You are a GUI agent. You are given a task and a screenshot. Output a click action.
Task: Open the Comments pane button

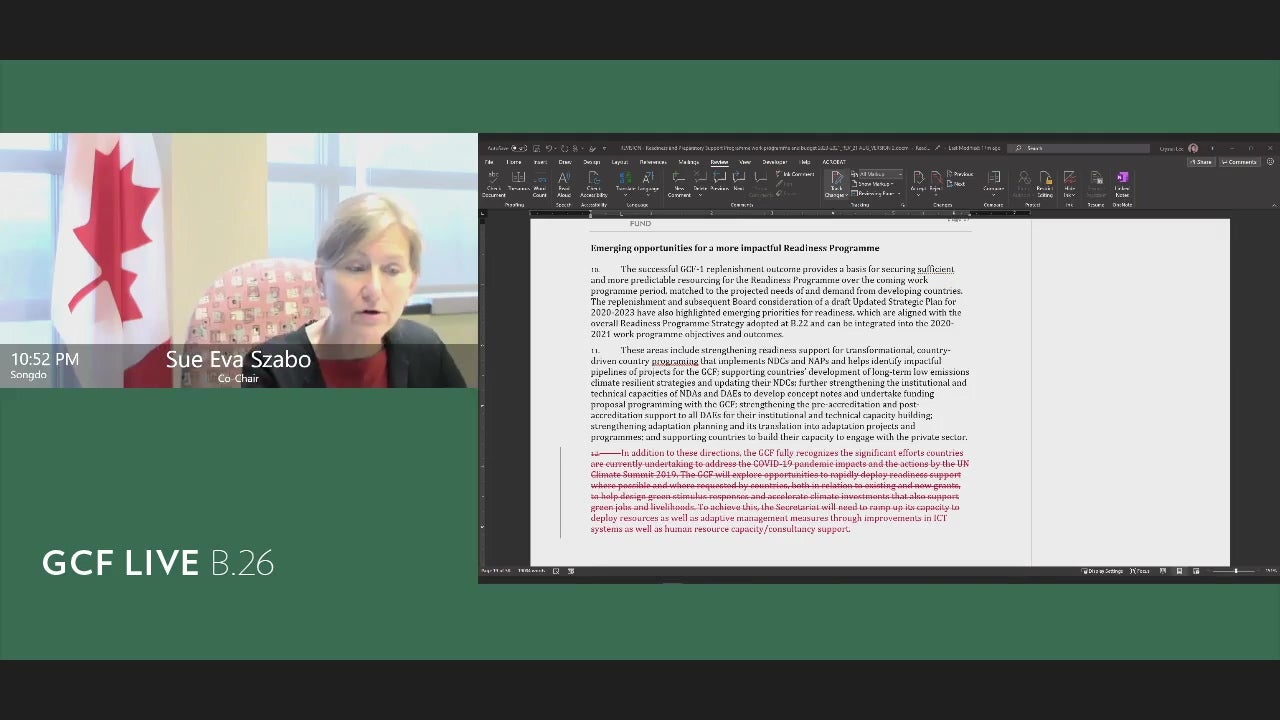pos(1240,162)
